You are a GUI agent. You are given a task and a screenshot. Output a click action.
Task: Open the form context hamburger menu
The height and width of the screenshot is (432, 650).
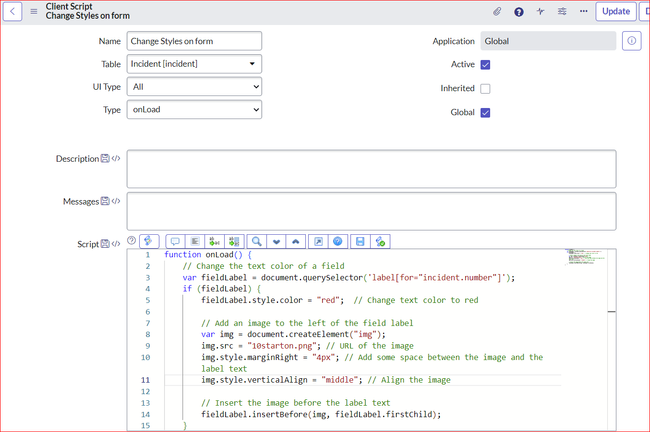point(34,12)
